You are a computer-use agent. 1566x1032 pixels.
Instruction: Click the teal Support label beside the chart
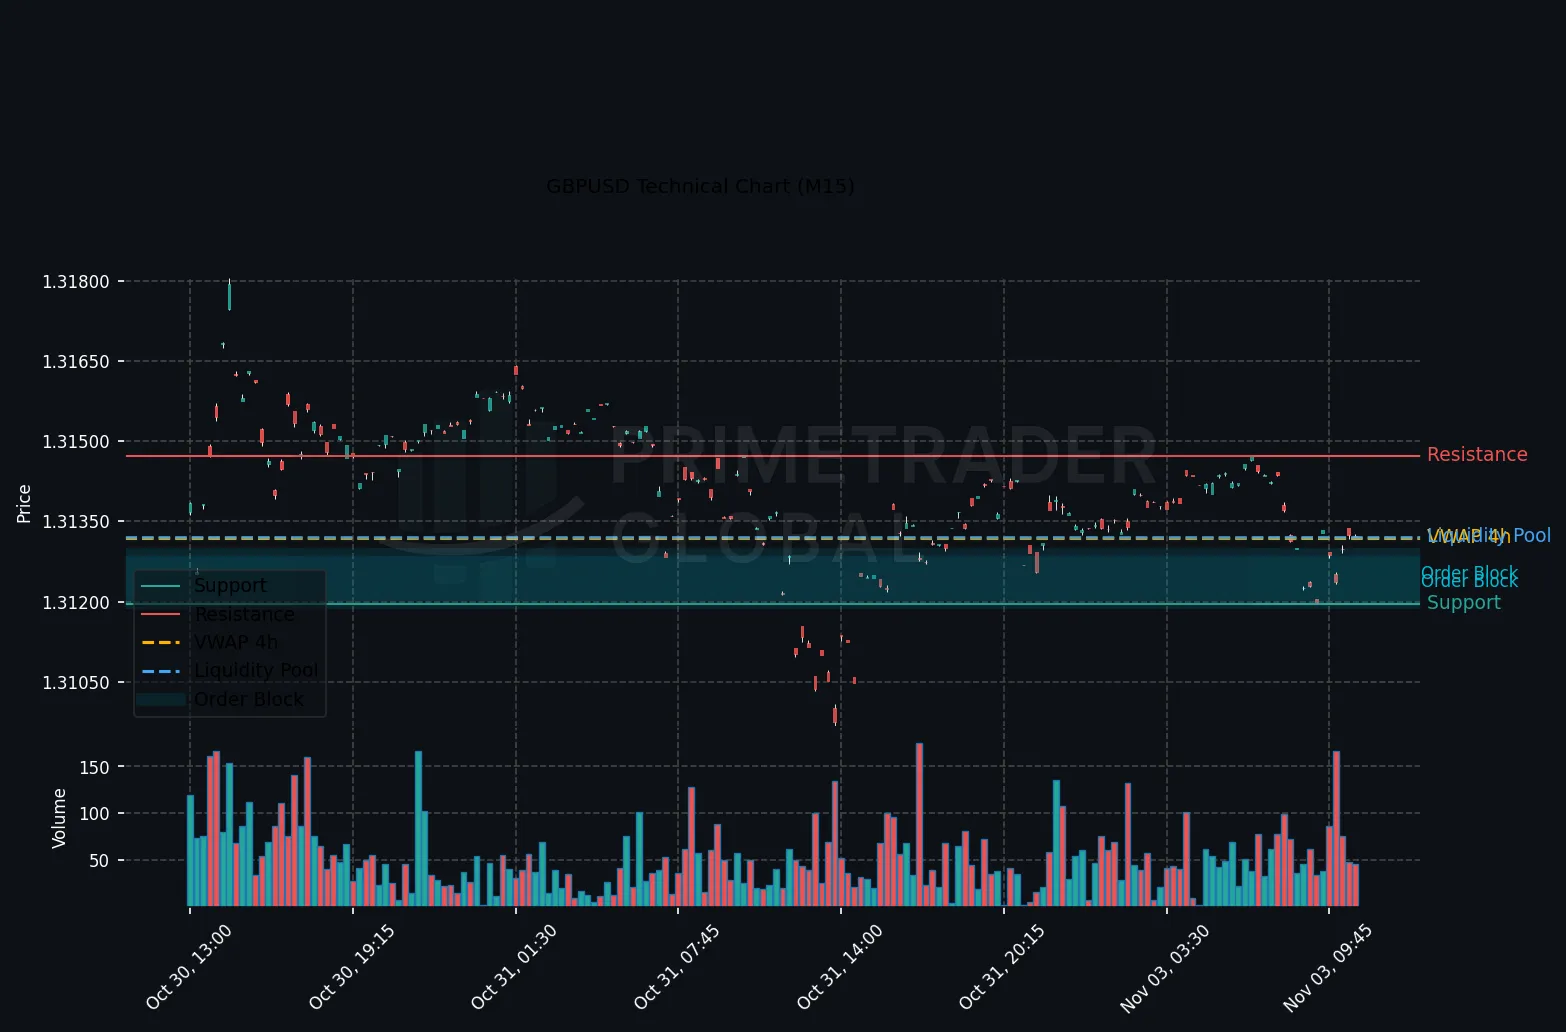pyautogui.click(x=1463, y=603)
